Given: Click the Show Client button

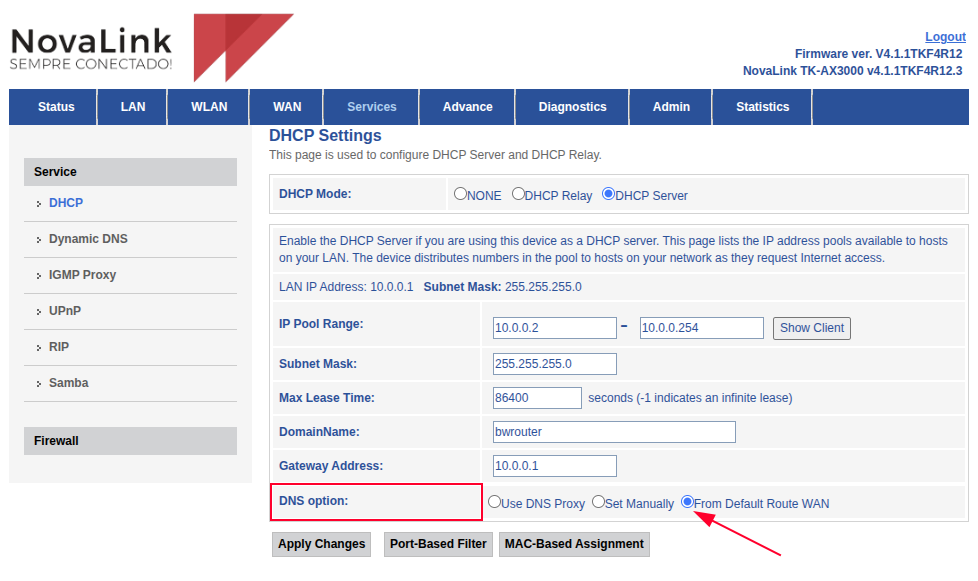Looking at the screenshot, I should coord(812,328).
